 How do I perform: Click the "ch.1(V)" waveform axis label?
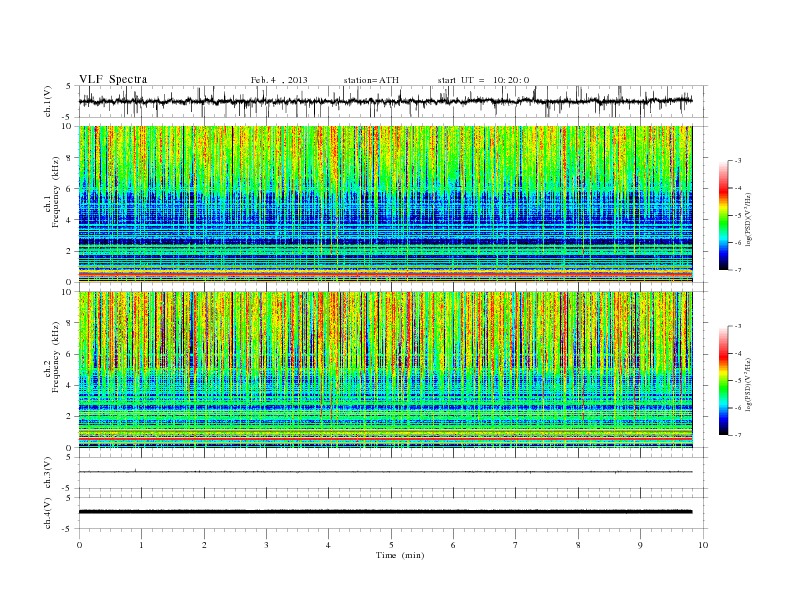(x=48, y=101)
